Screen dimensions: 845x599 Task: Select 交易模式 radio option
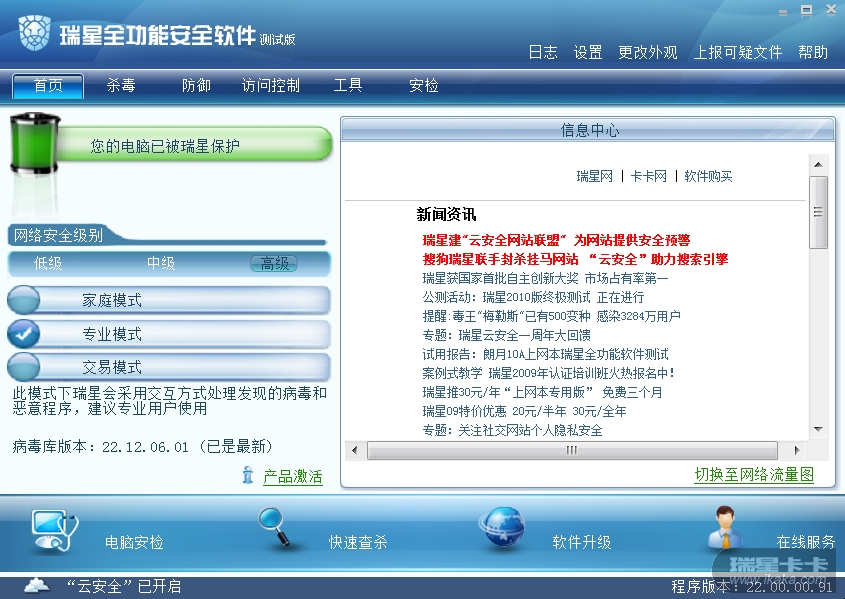[x=24, y=367]
